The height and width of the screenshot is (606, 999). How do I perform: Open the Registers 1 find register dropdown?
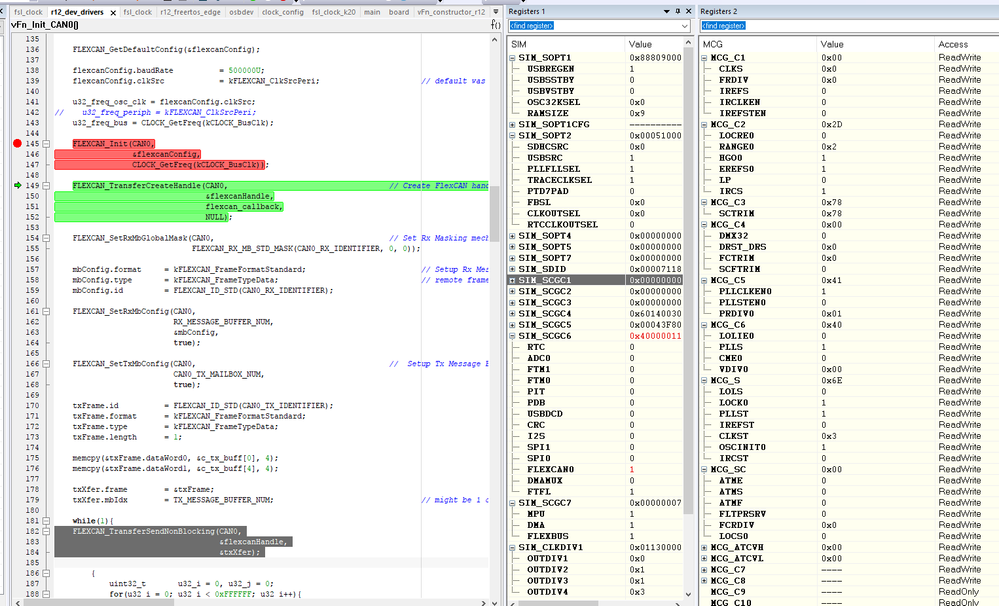tap(684, 25)
